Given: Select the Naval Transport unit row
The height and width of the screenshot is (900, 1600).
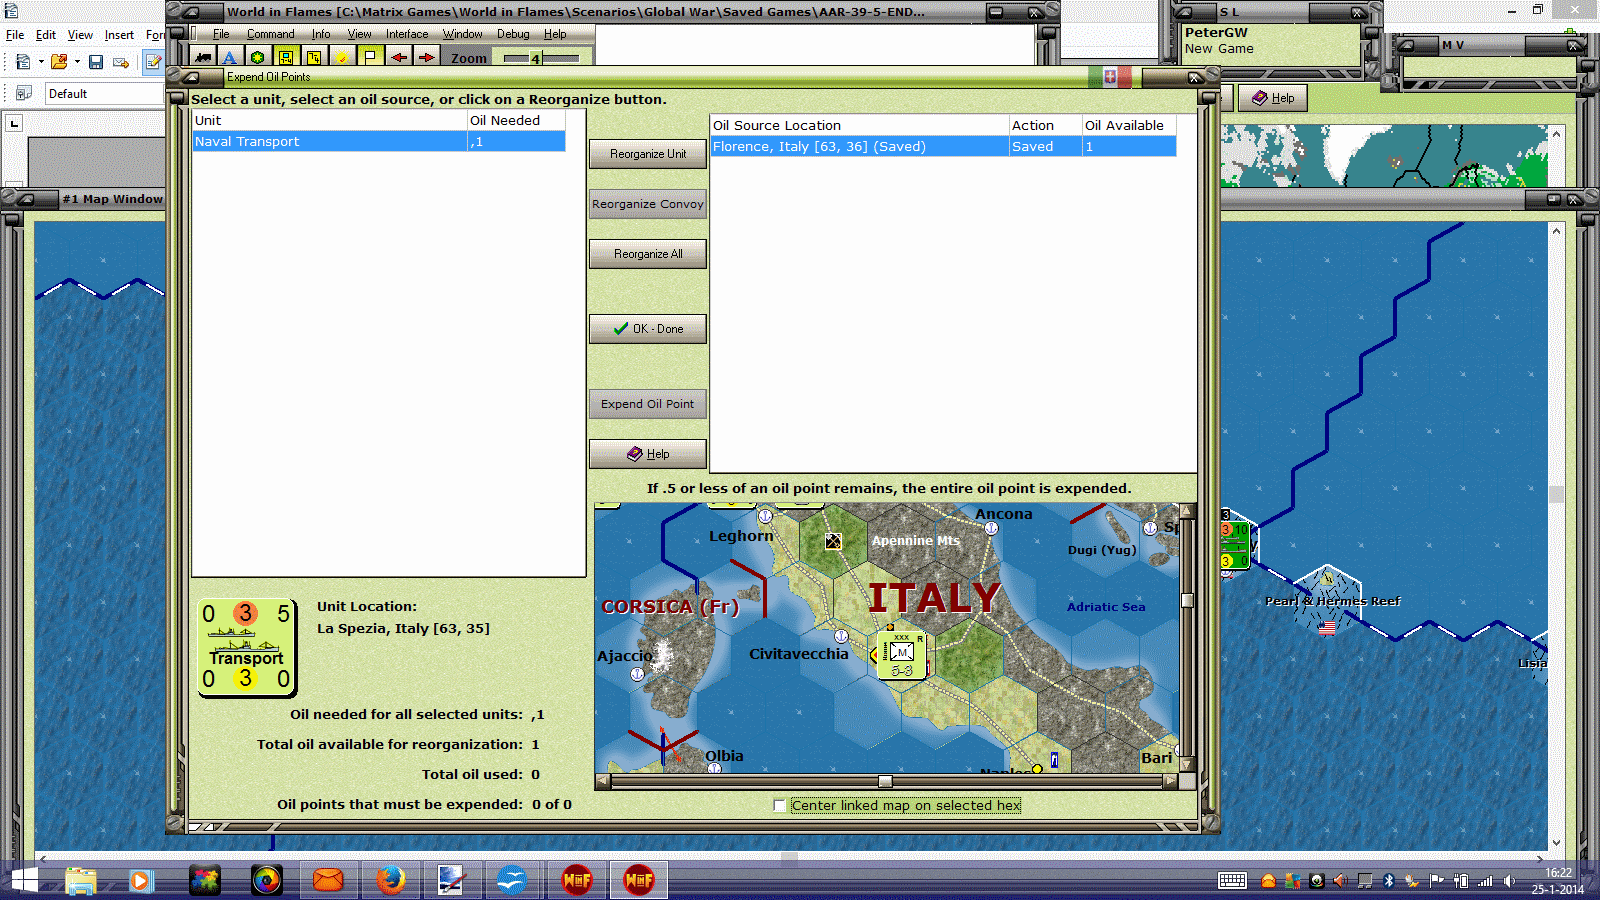Looking at the screenshot, I should tap(379, 142).
